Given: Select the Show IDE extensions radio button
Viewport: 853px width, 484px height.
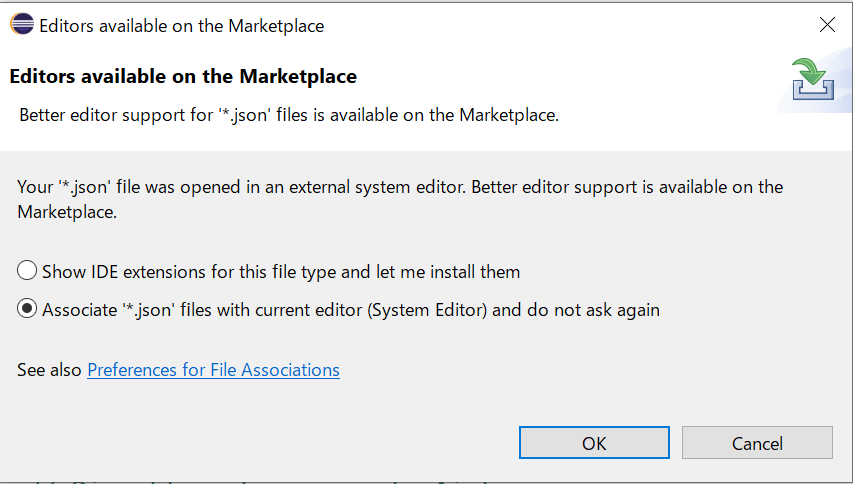Looking at the screenshot, I should click(27, 270).
